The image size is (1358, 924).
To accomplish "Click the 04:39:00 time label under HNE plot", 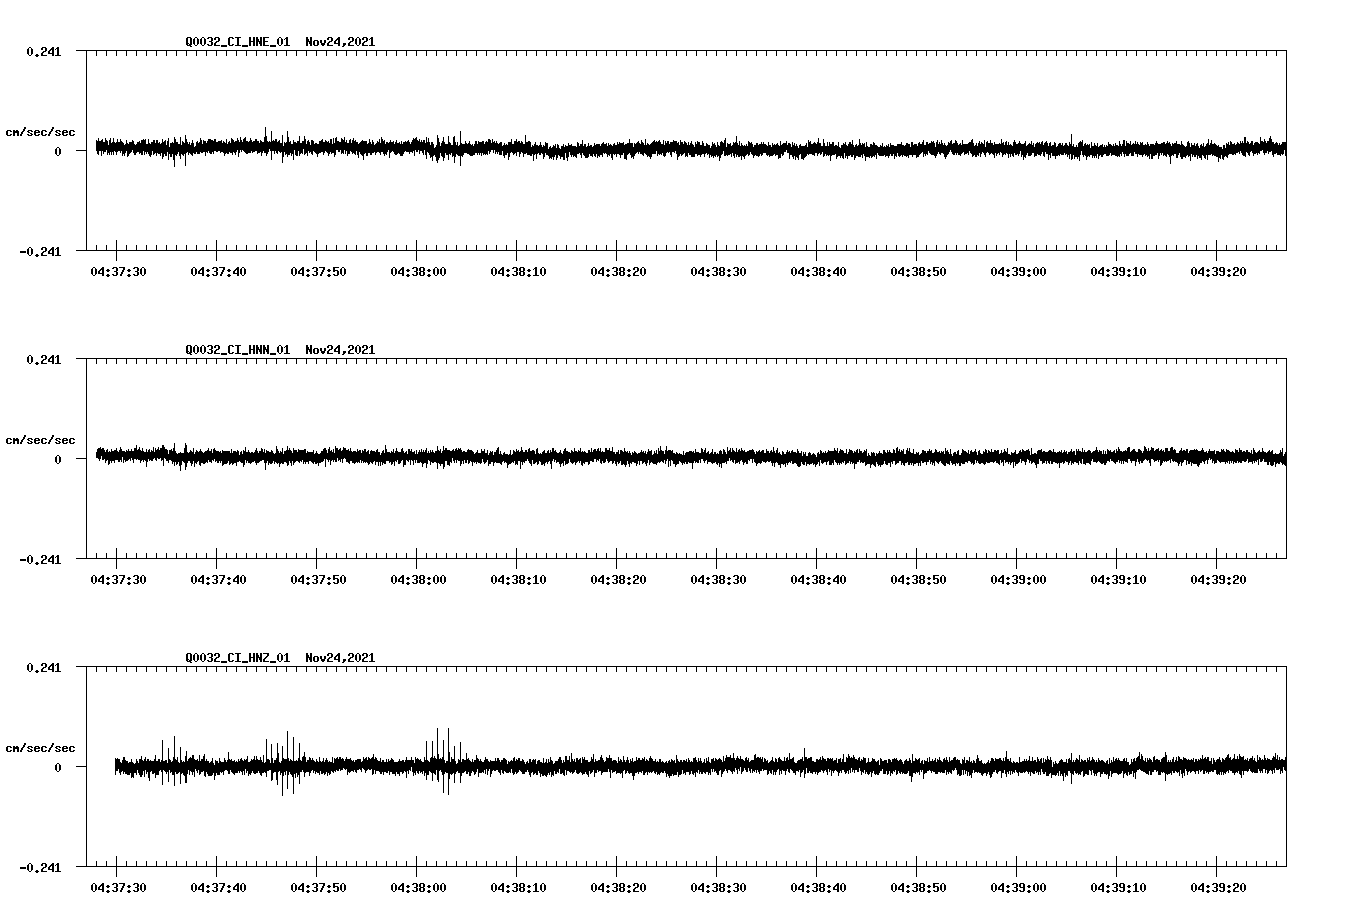I will click(1018, 271).
